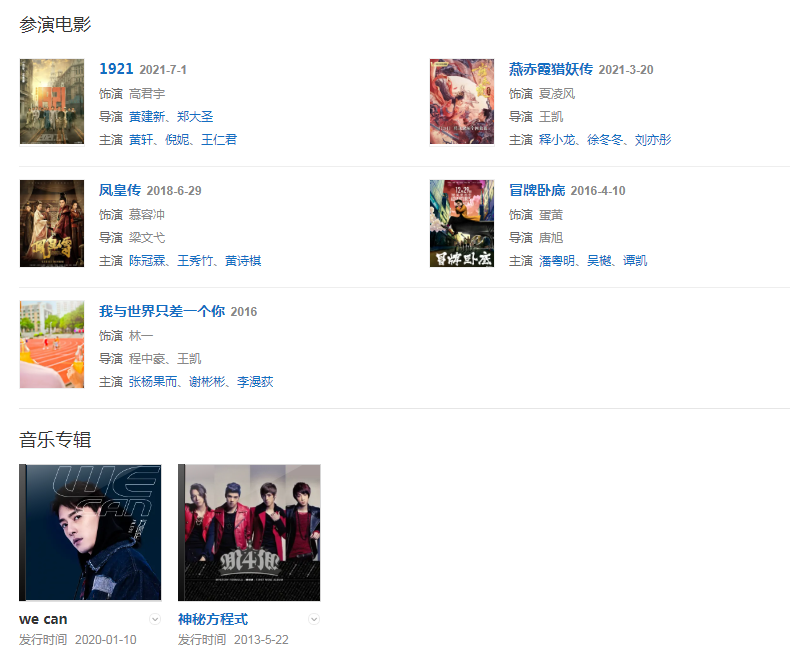Open the 燕赤霞猎妖传 title link
Image resolution: width=790 pixels, height=659 pixels.
coord(551,69)
